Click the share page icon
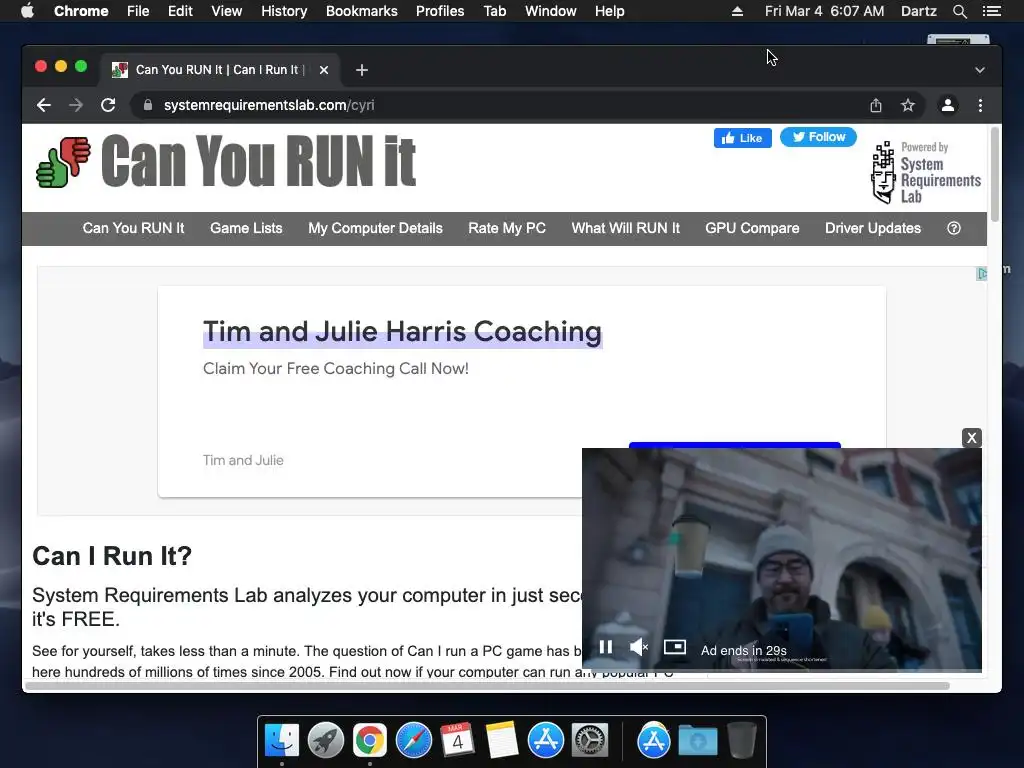 coord(876,105)
